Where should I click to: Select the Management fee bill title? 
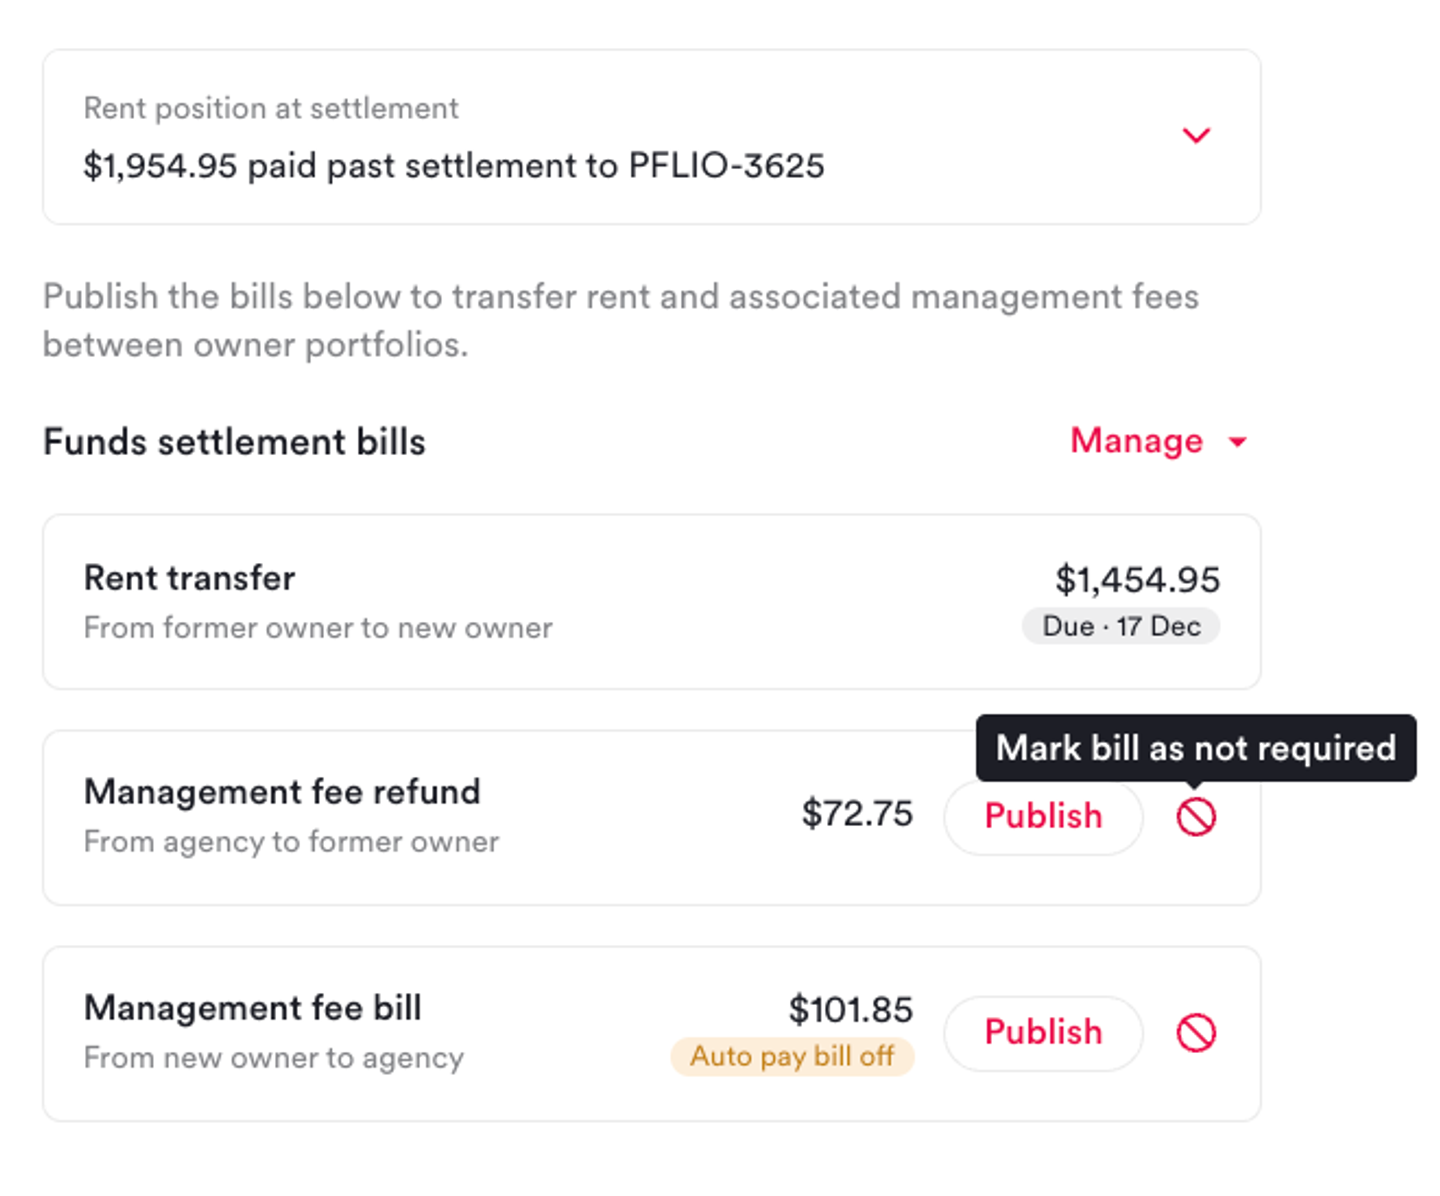[253, 1008]
